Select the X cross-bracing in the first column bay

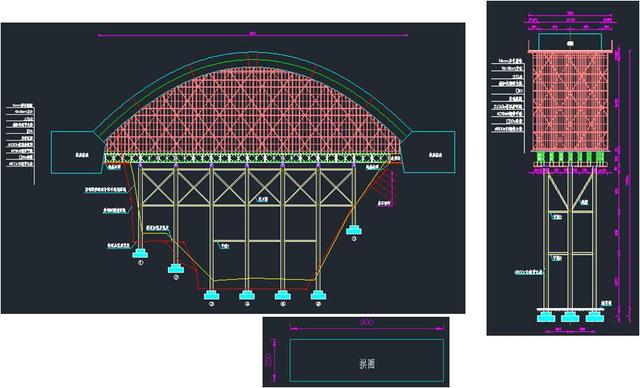158,186
